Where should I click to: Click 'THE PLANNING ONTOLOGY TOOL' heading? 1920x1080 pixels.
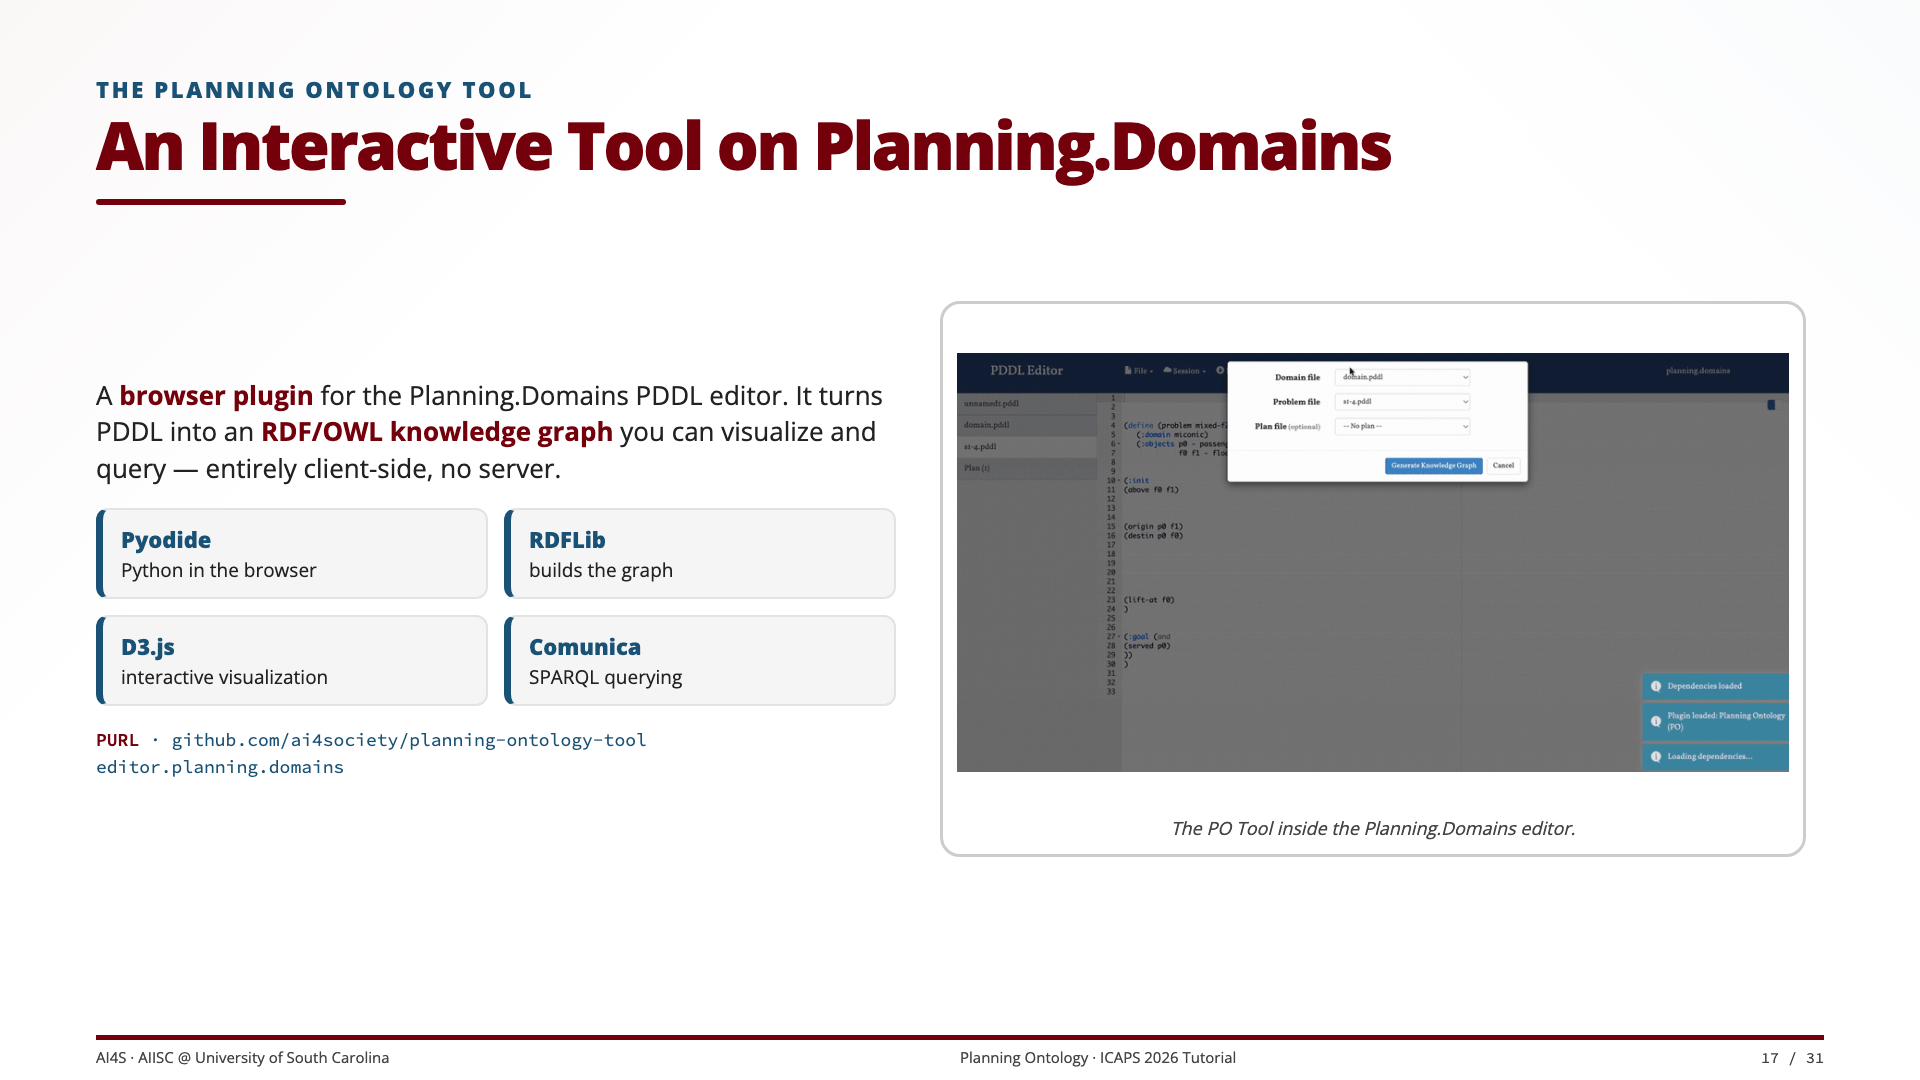pos(314,90)
